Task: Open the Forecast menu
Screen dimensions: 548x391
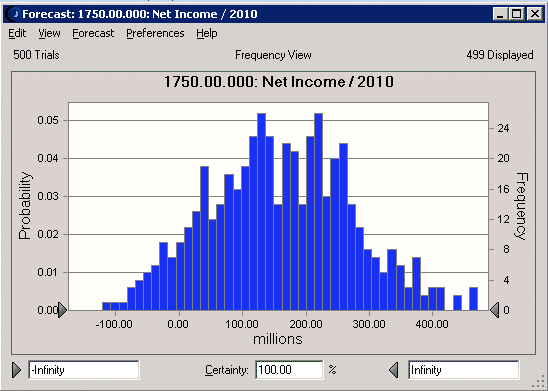Action: pyautogui.click(x=93, y=34)
